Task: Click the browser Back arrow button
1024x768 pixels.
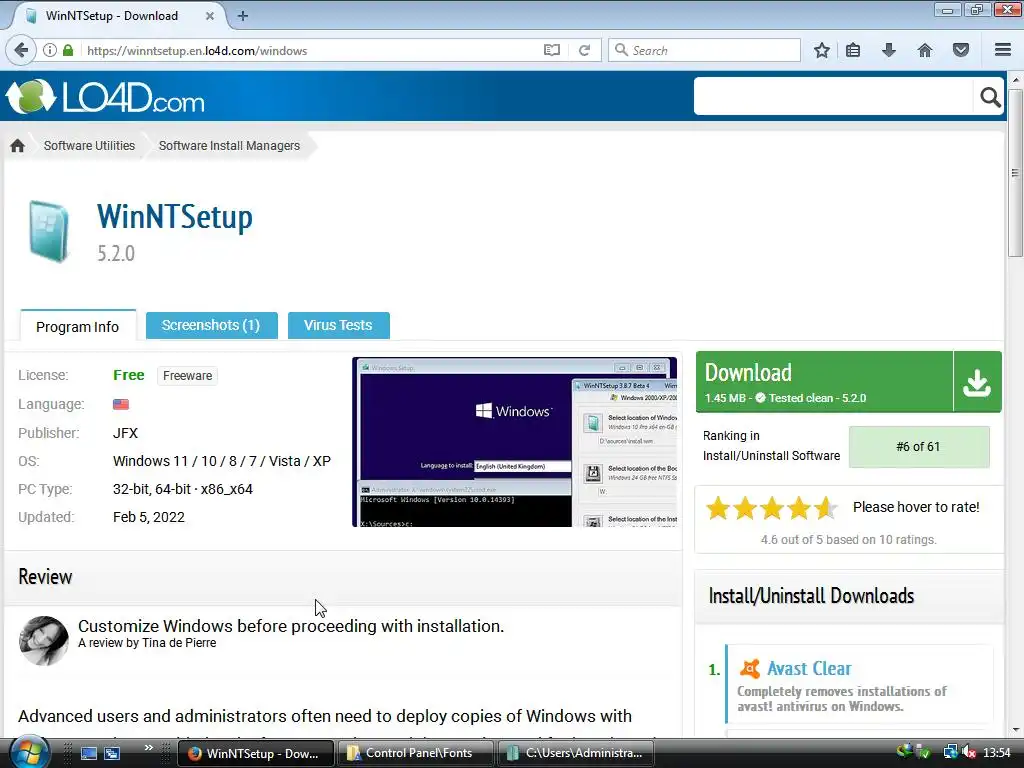Action: 21,50
